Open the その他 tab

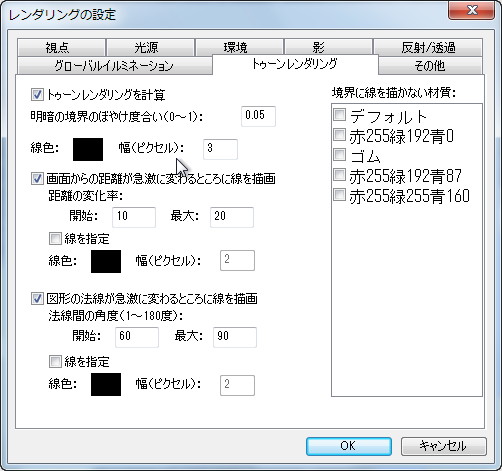(x=430, y=66)
